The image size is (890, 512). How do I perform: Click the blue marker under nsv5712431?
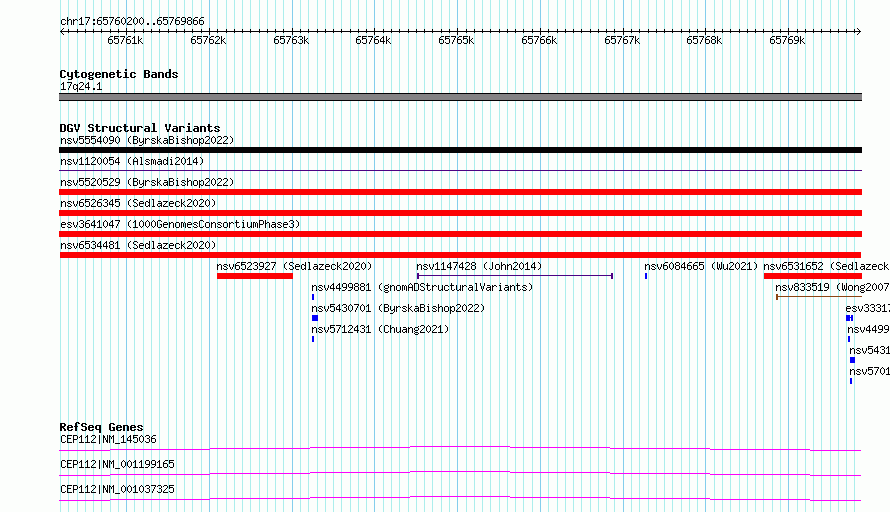[313, 339]
